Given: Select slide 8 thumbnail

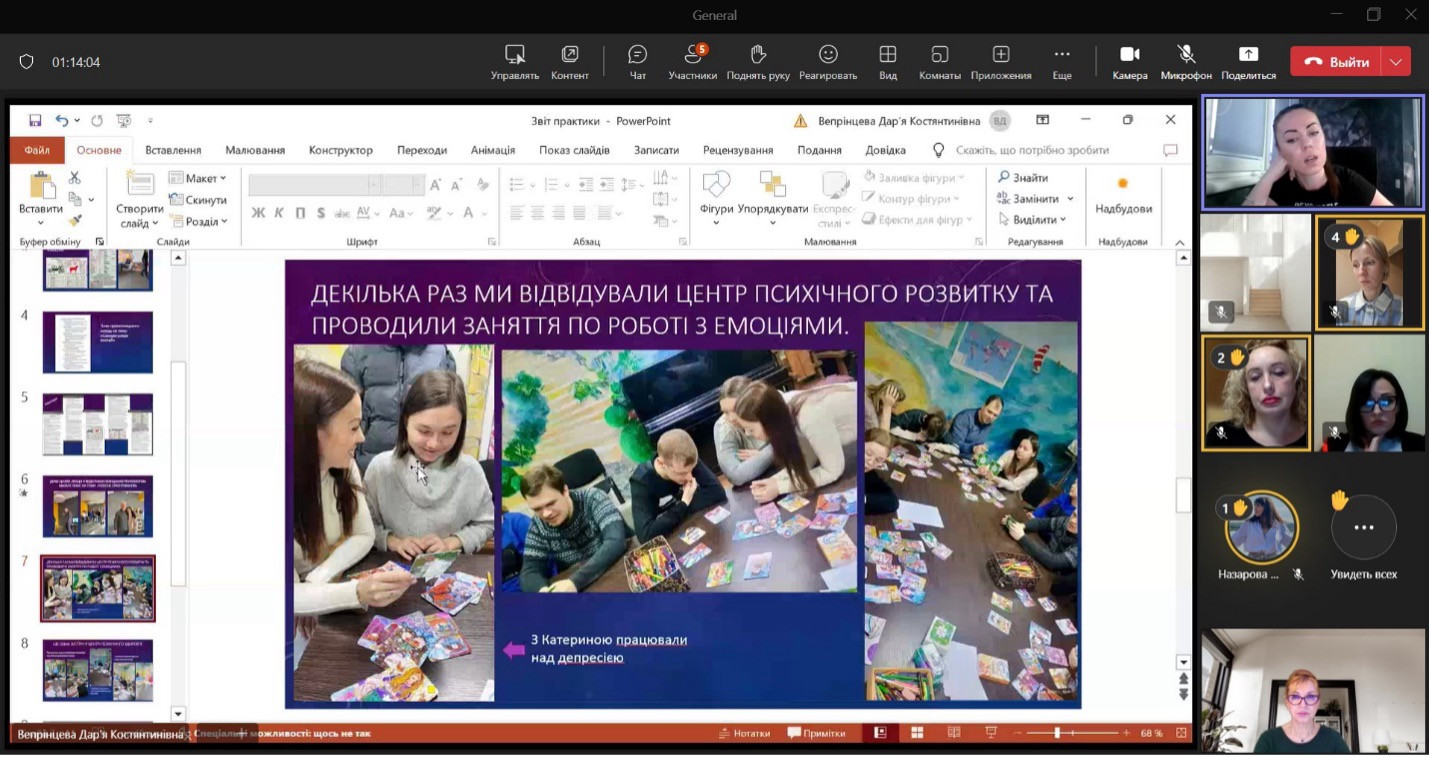Looking at the screenshot, I should (98, 669).
